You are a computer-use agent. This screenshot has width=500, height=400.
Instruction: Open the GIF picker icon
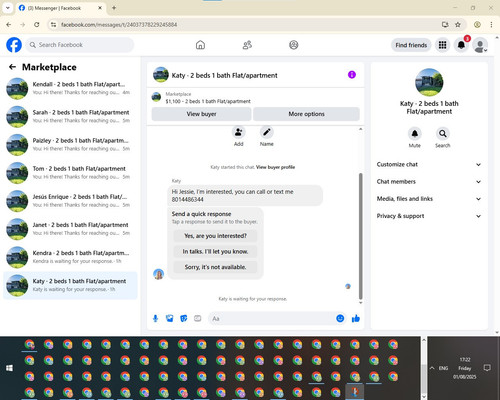[x=198, y=318]
